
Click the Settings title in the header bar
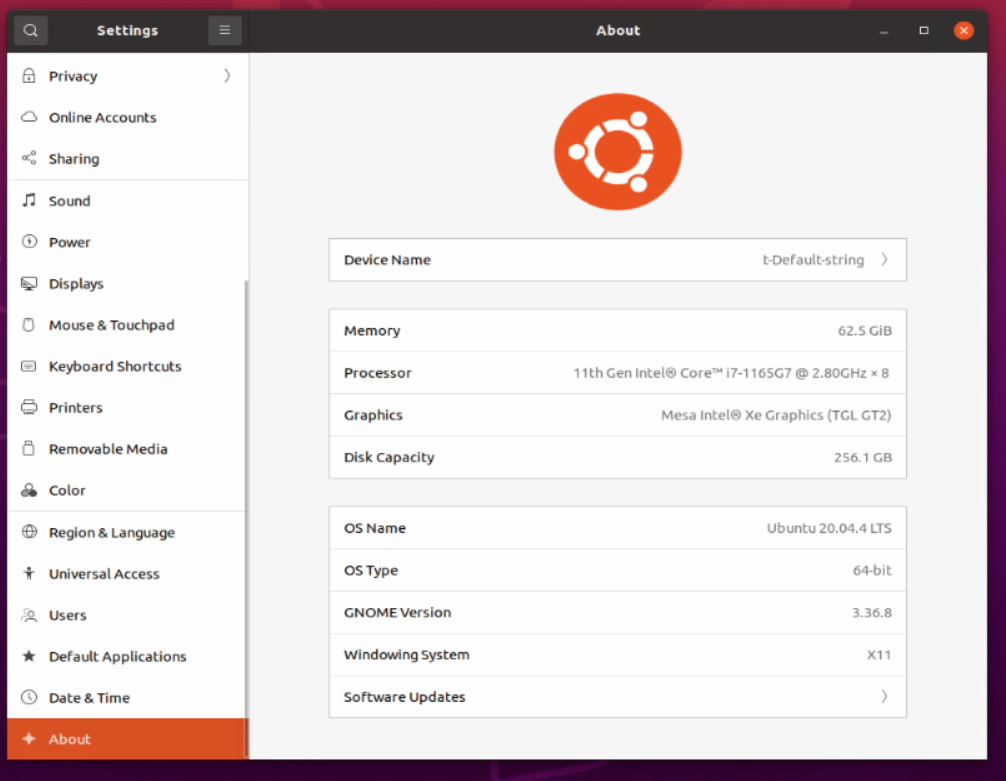click(127, 30)
